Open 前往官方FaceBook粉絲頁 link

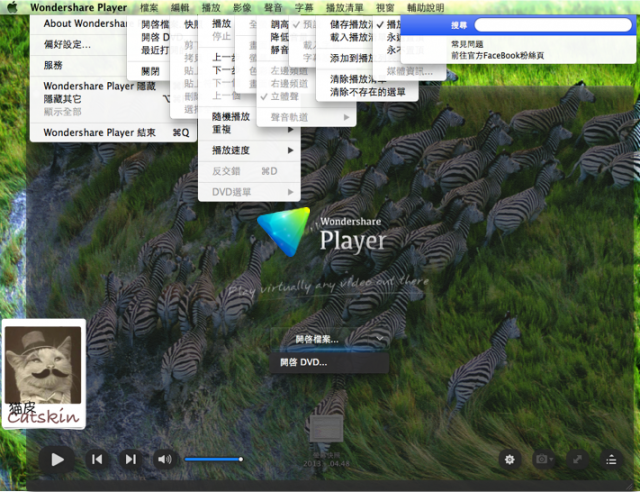click(x=497, y=56)
